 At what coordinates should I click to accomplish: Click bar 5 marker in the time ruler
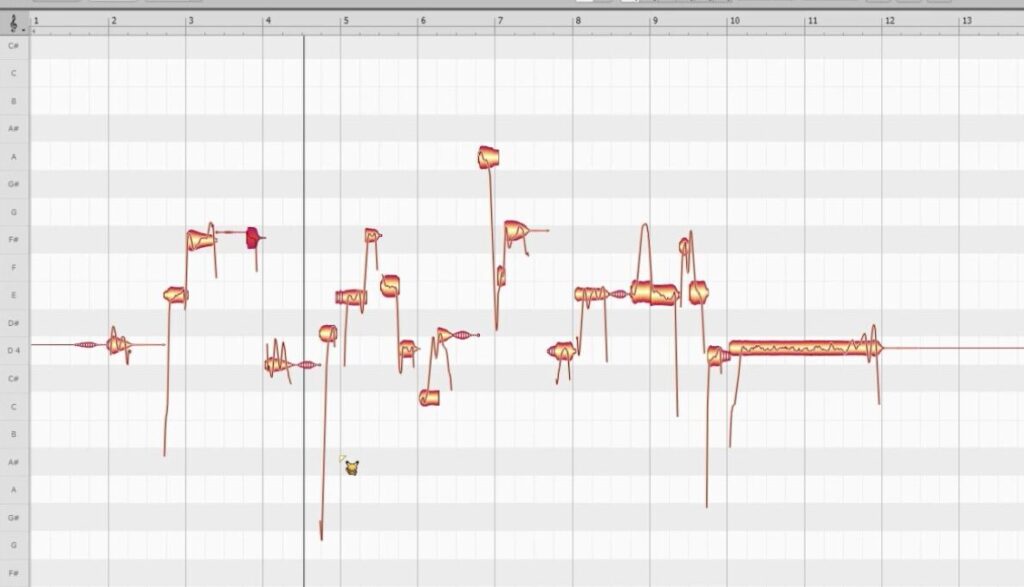[x=345, y=21]
